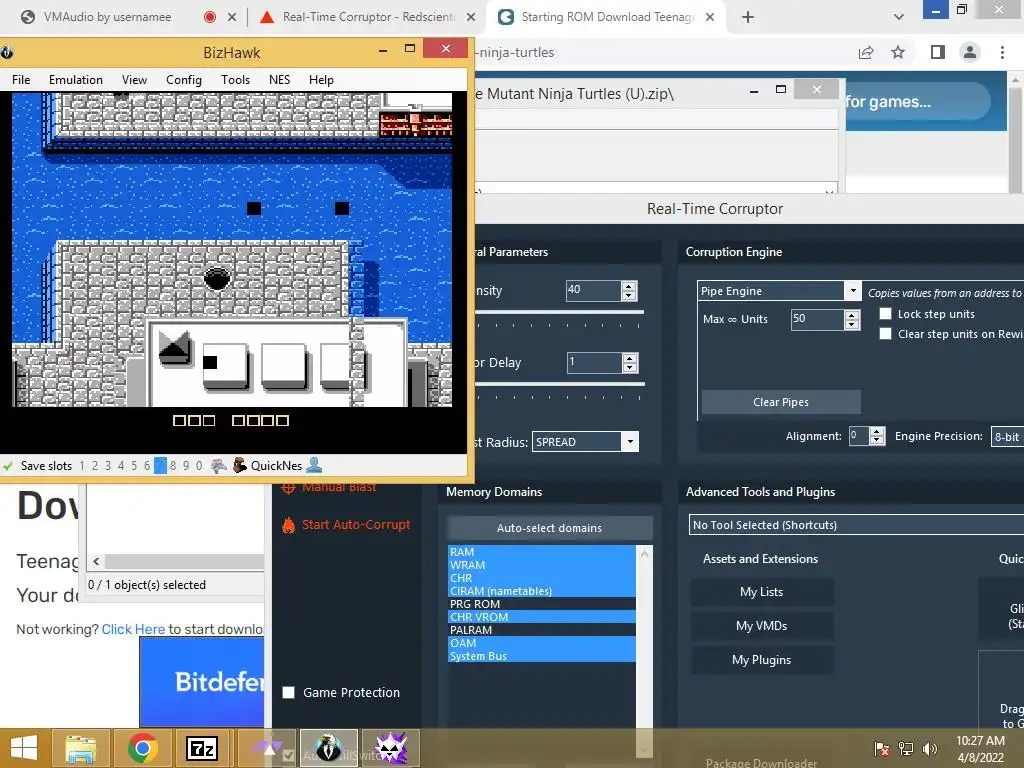Open the purple spiky RTC taskbar icon
1024x768 pixels.
point(391,748)
